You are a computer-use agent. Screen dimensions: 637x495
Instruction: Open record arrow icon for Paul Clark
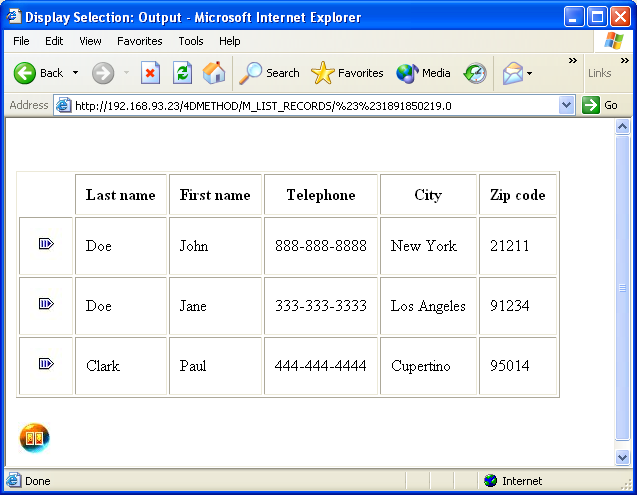46,364
